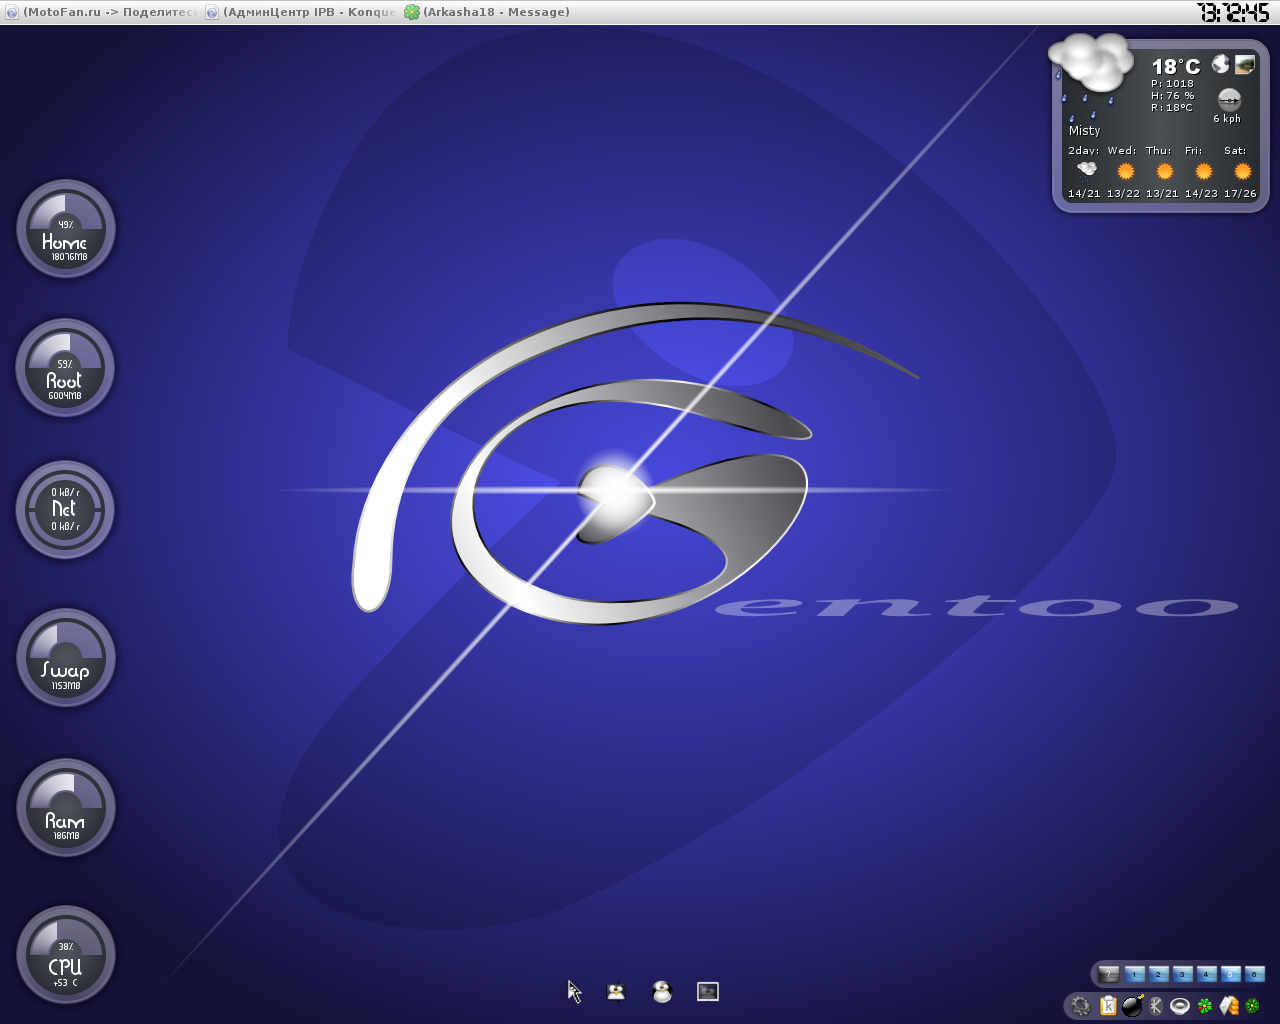Select the Wed forecast sun icon
1280x1024 pixels.
1126,171
